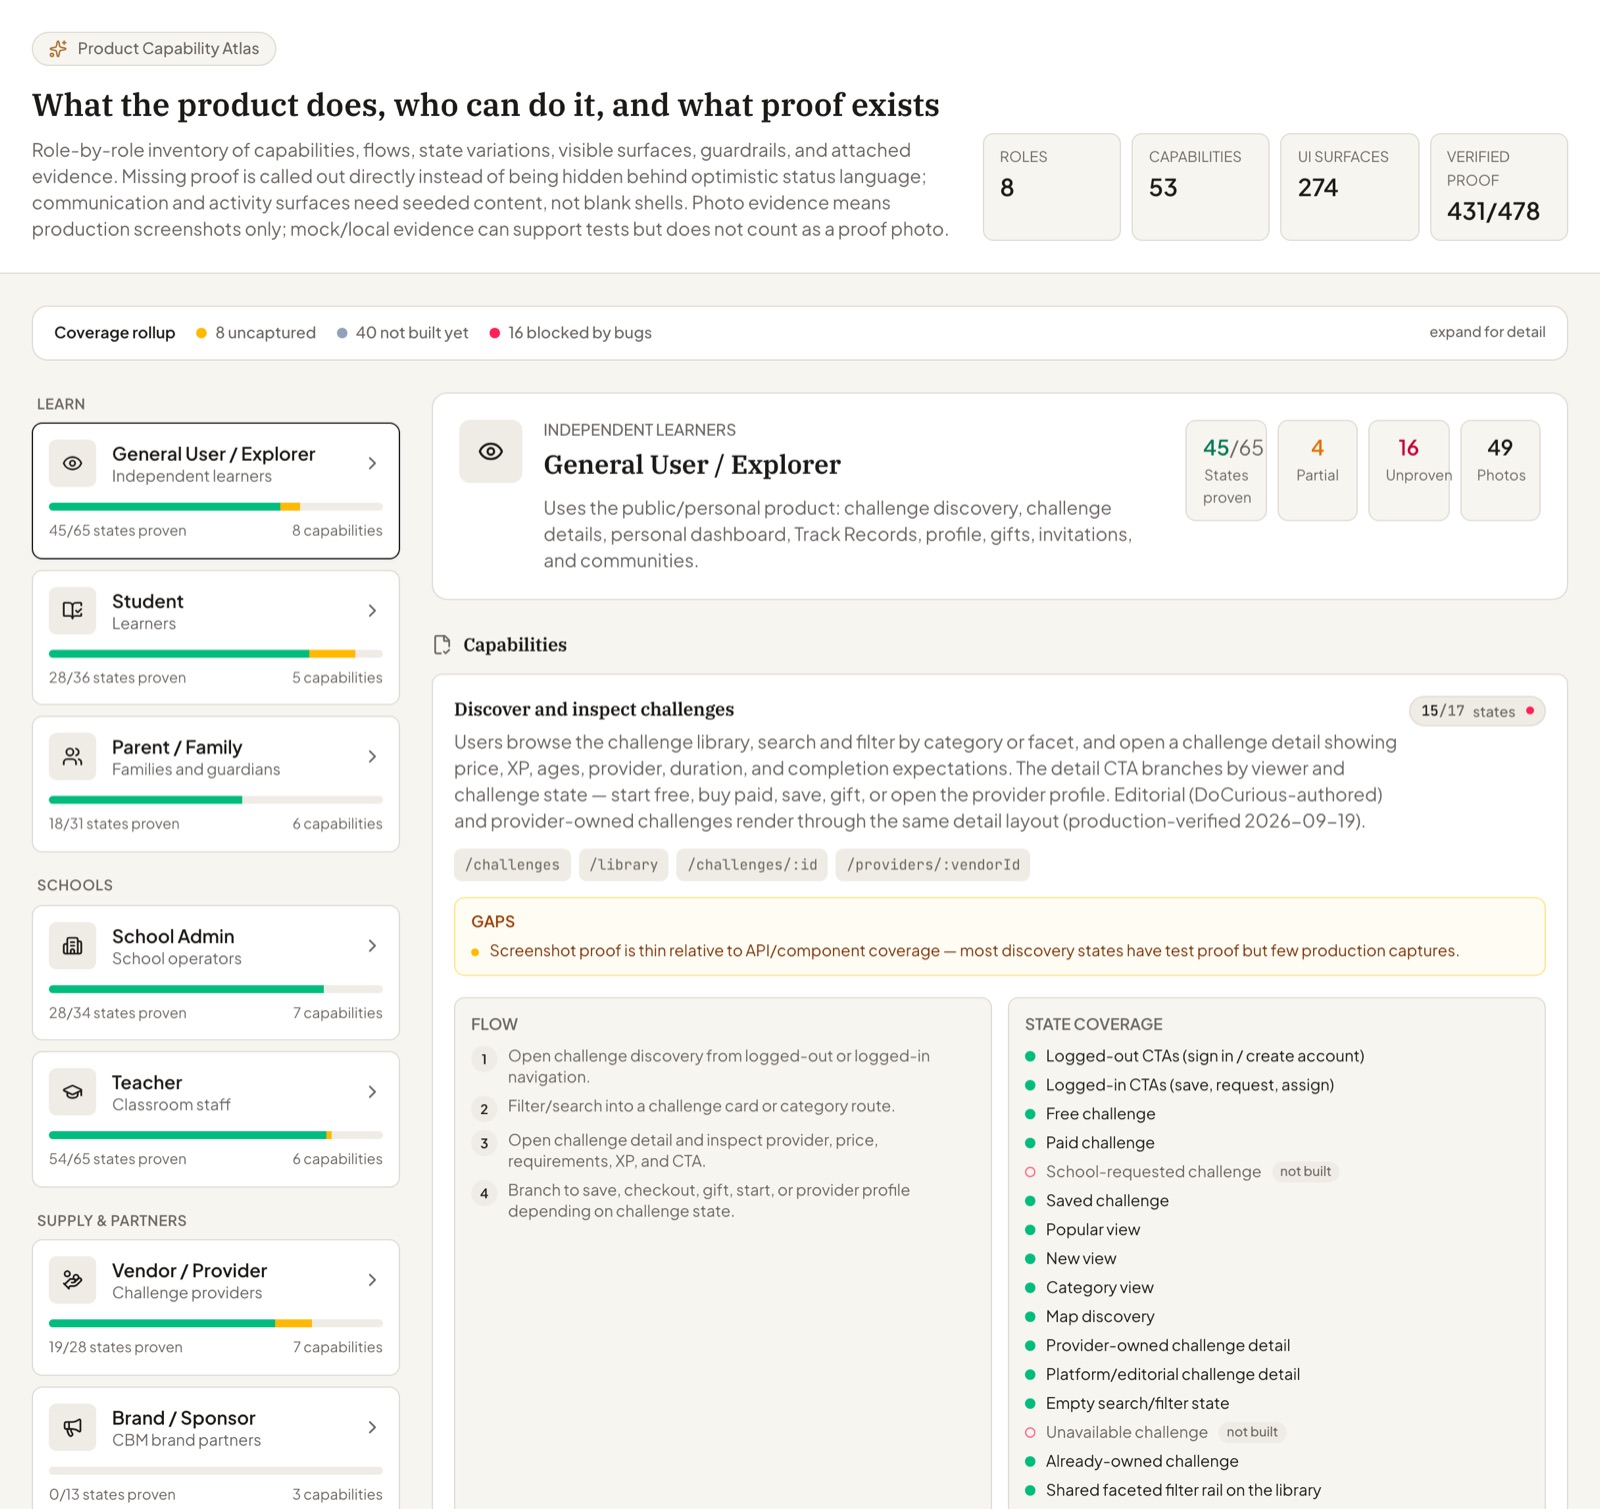Image resolution: width=1600 pixels, height=1509 pixels.
Task: Click the /library route chip
Action: click(623, 864)
